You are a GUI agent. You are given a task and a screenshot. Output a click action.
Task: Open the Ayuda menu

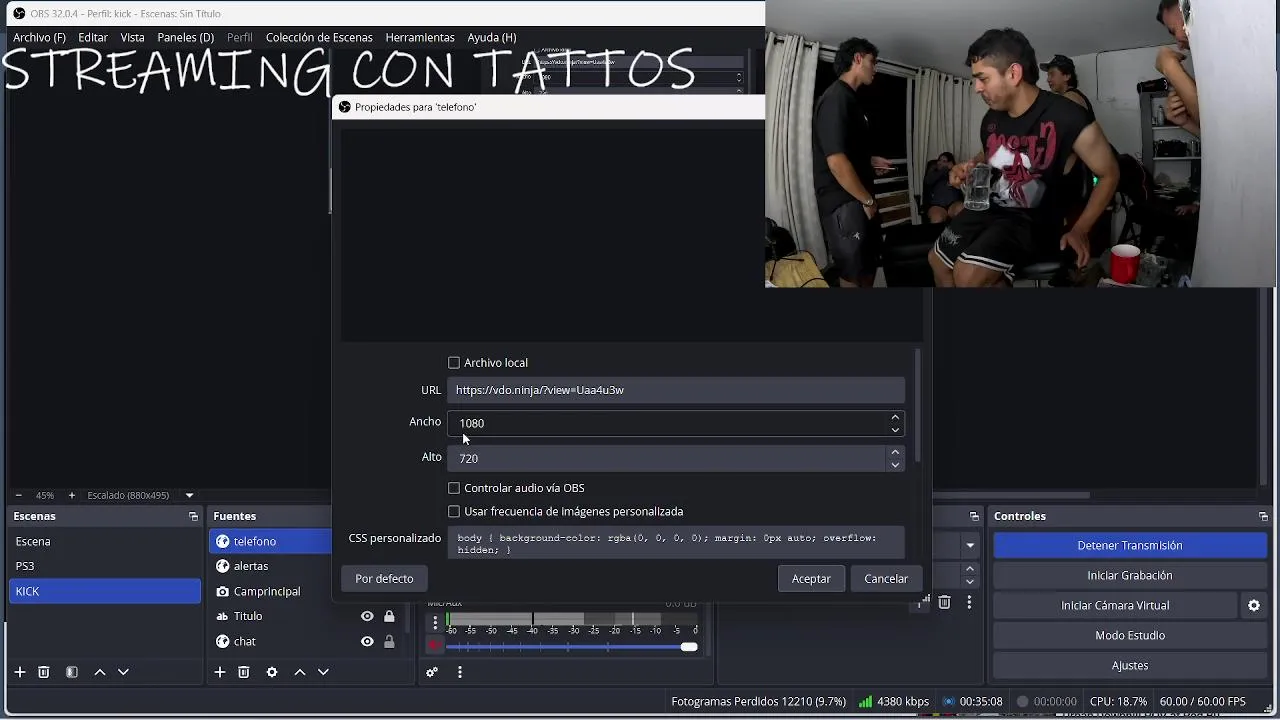click(492, 37)
